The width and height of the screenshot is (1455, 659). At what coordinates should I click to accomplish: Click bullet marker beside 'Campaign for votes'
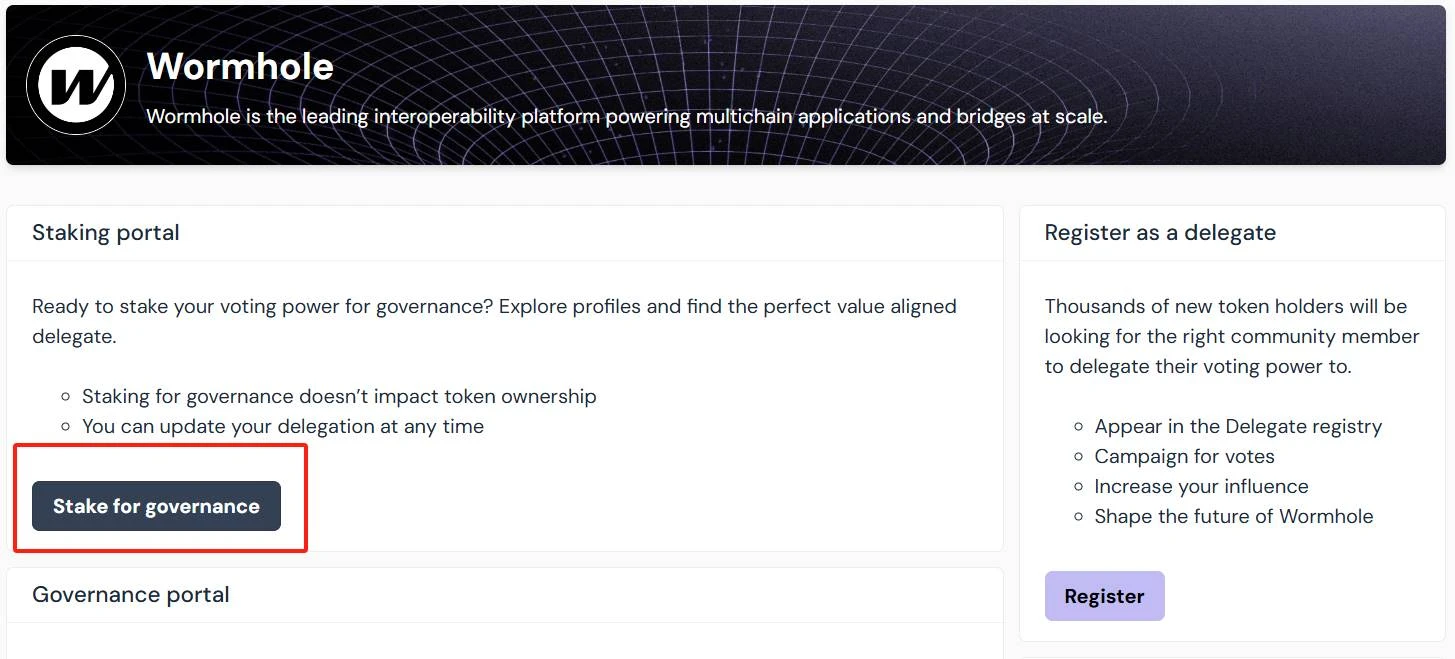(1078, 457)
